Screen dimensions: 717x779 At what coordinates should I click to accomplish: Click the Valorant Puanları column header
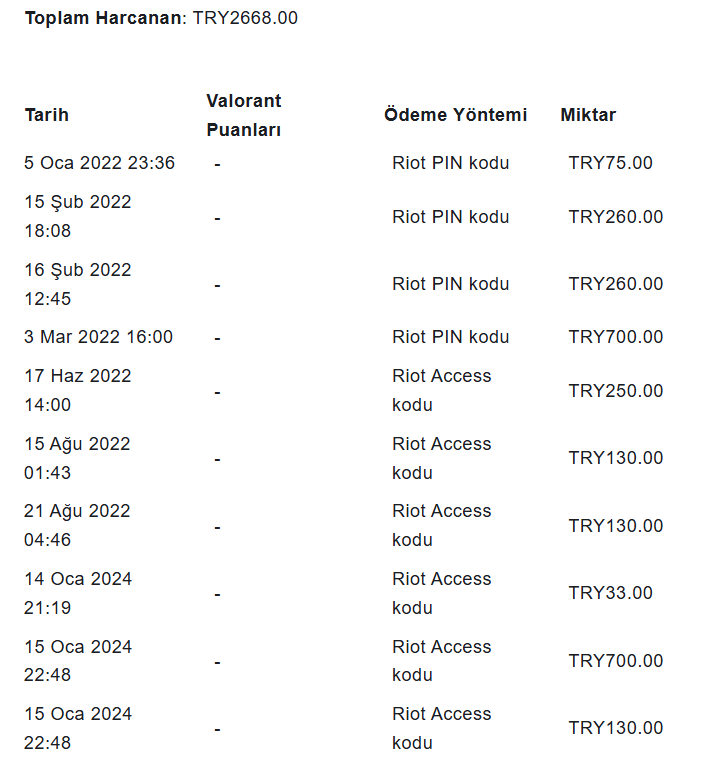tap(243, 115)
